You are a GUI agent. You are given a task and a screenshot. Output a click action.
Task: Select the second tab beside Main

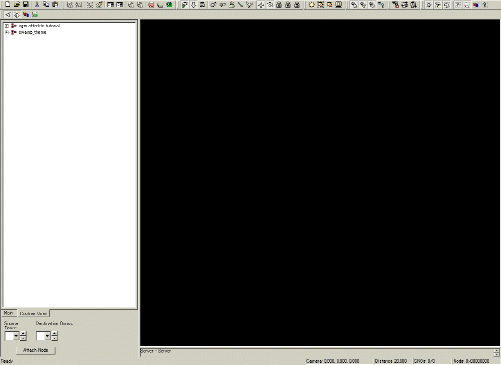pos(33,313)
